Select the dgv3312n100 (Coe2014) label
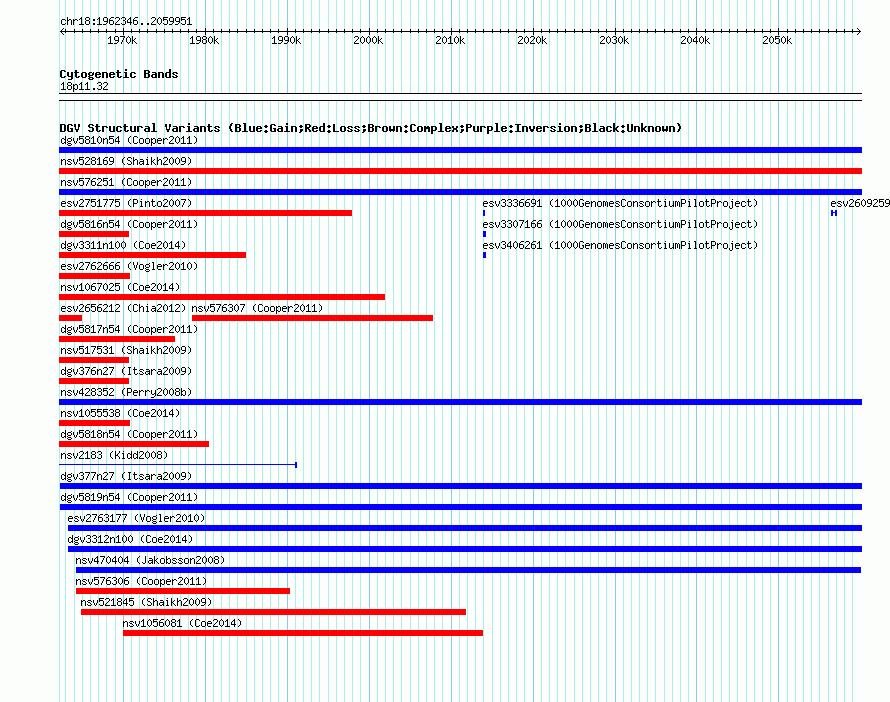The image size is (890, 702). coord(130,539)
